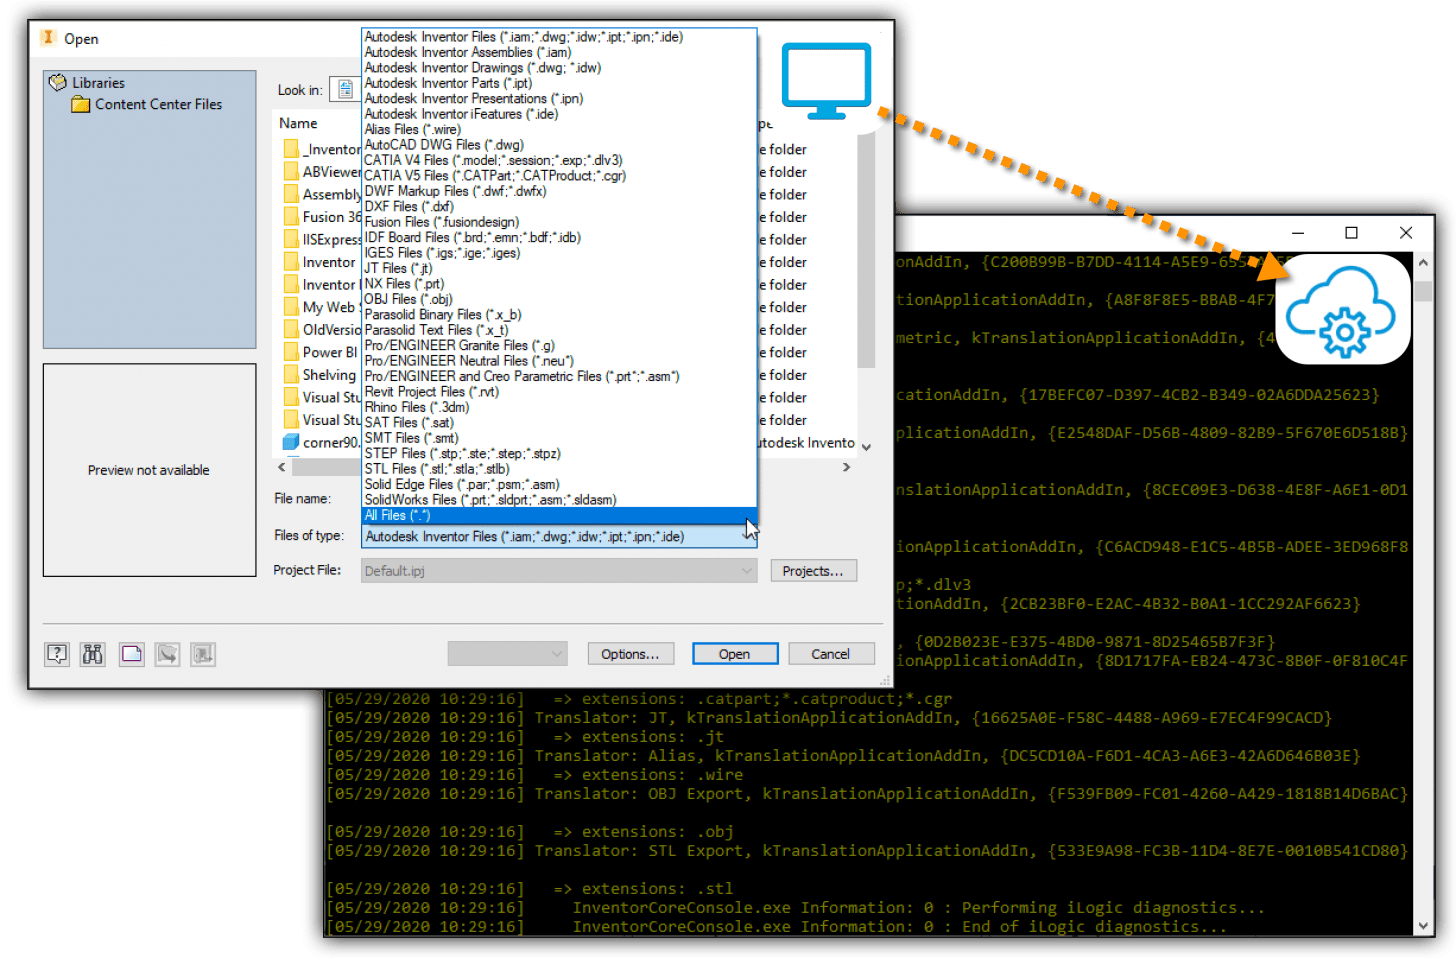Click the Power BI folder icon
The height and width of the screenshot is (958, 1456).
point(291,352)
